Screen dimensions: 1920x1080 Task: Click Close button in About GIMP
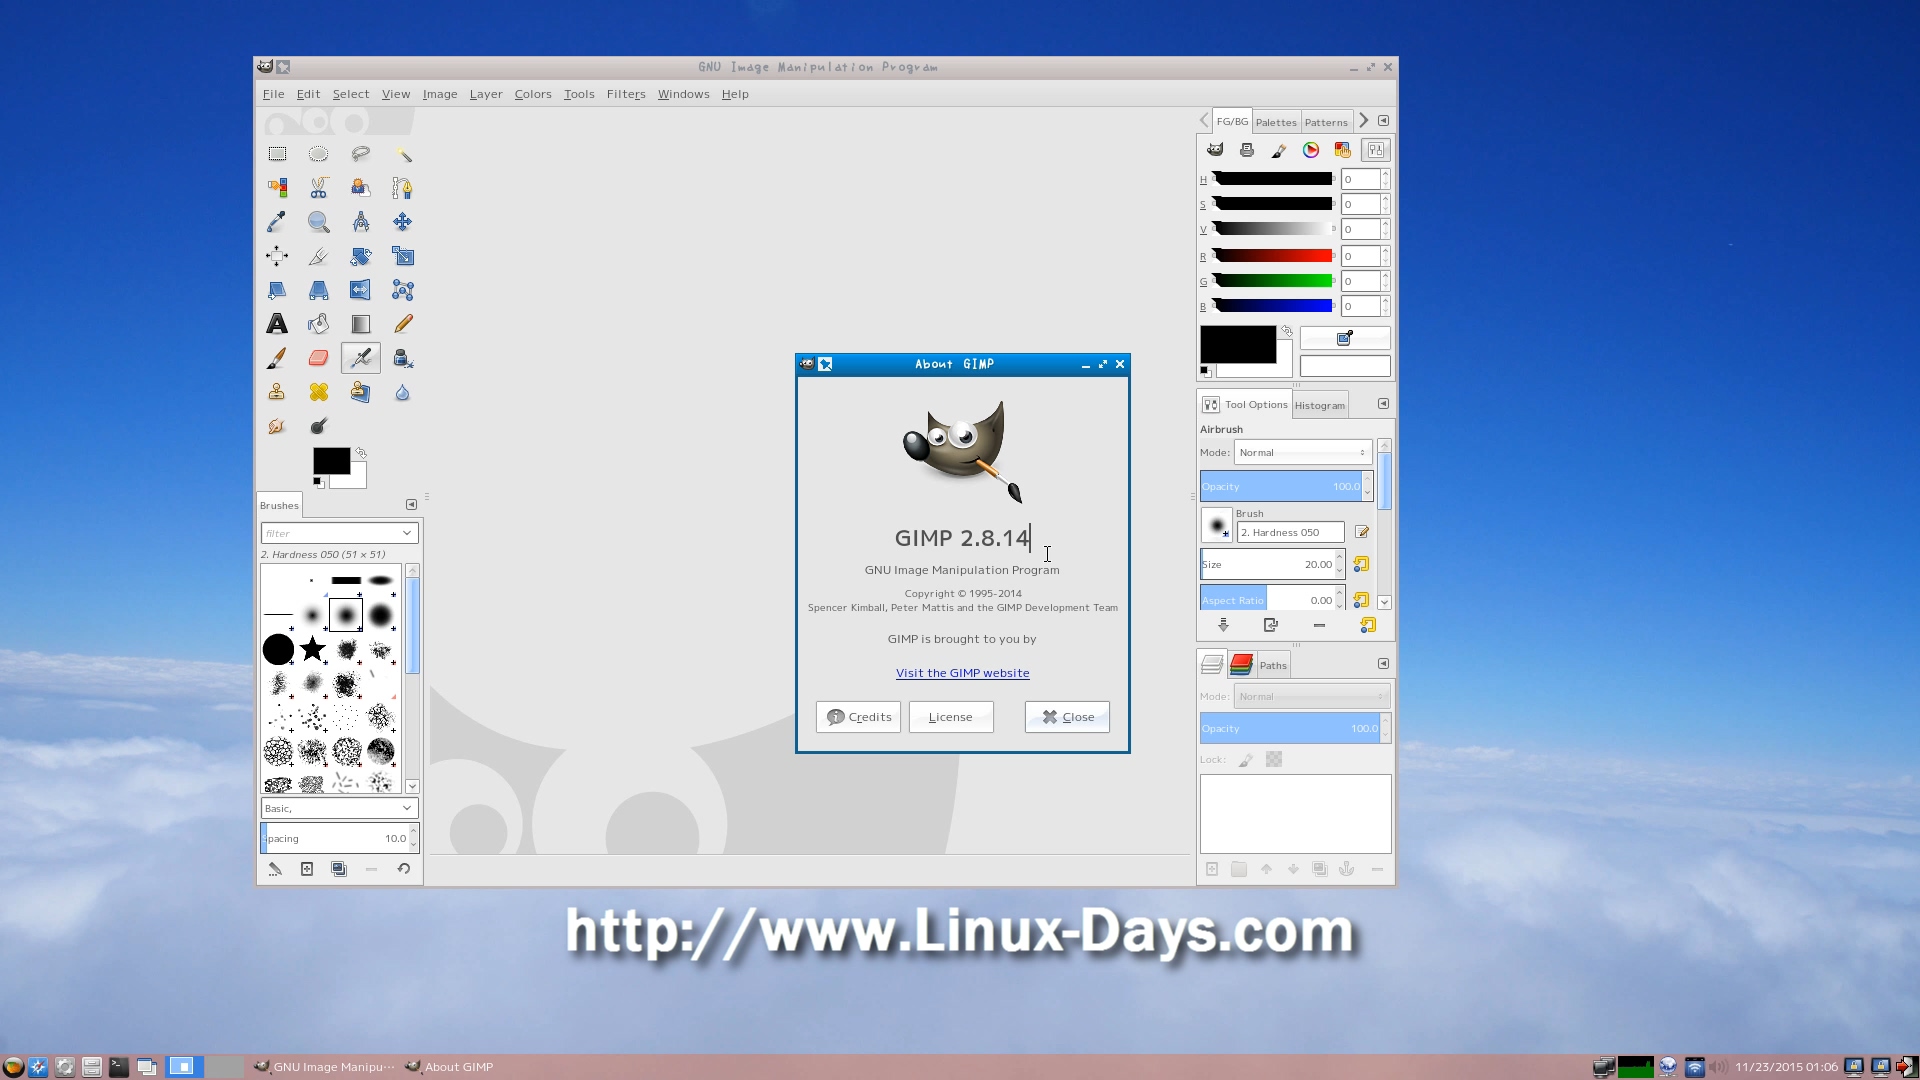[1067, 717]
